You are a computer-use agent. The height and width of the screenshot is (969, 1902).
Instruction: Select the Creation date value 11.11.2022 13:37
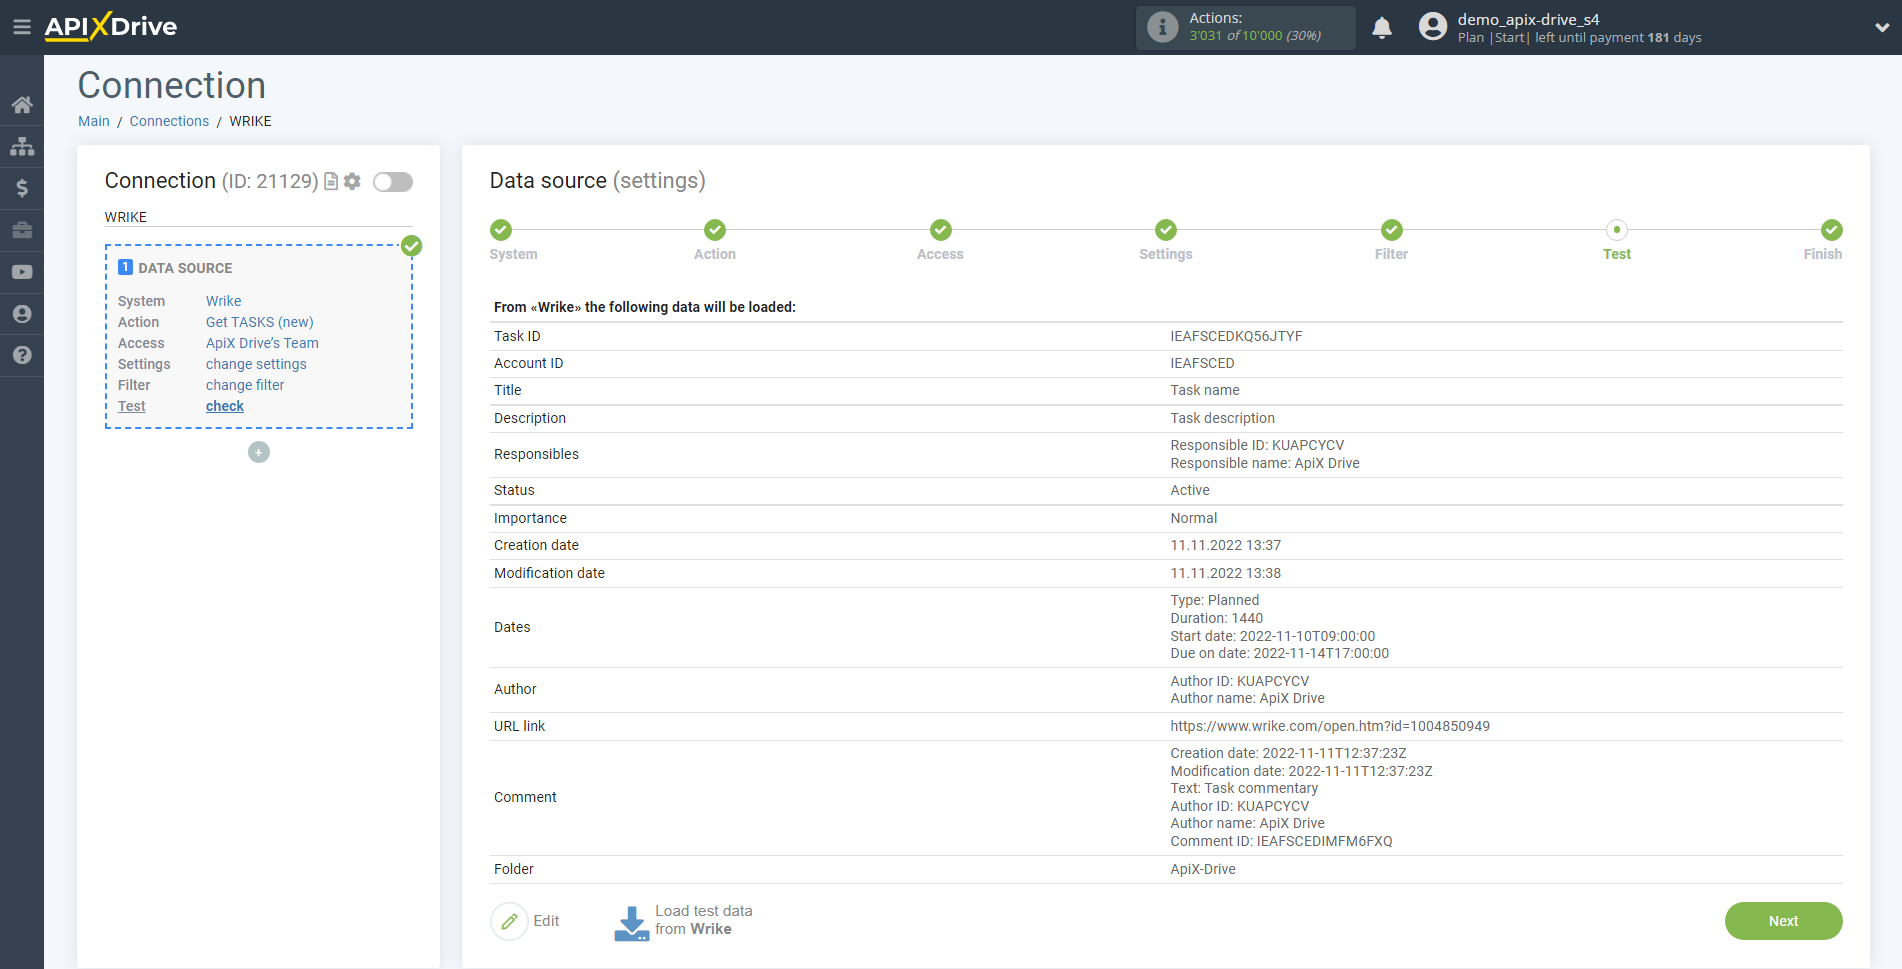tap(1225, 545)
